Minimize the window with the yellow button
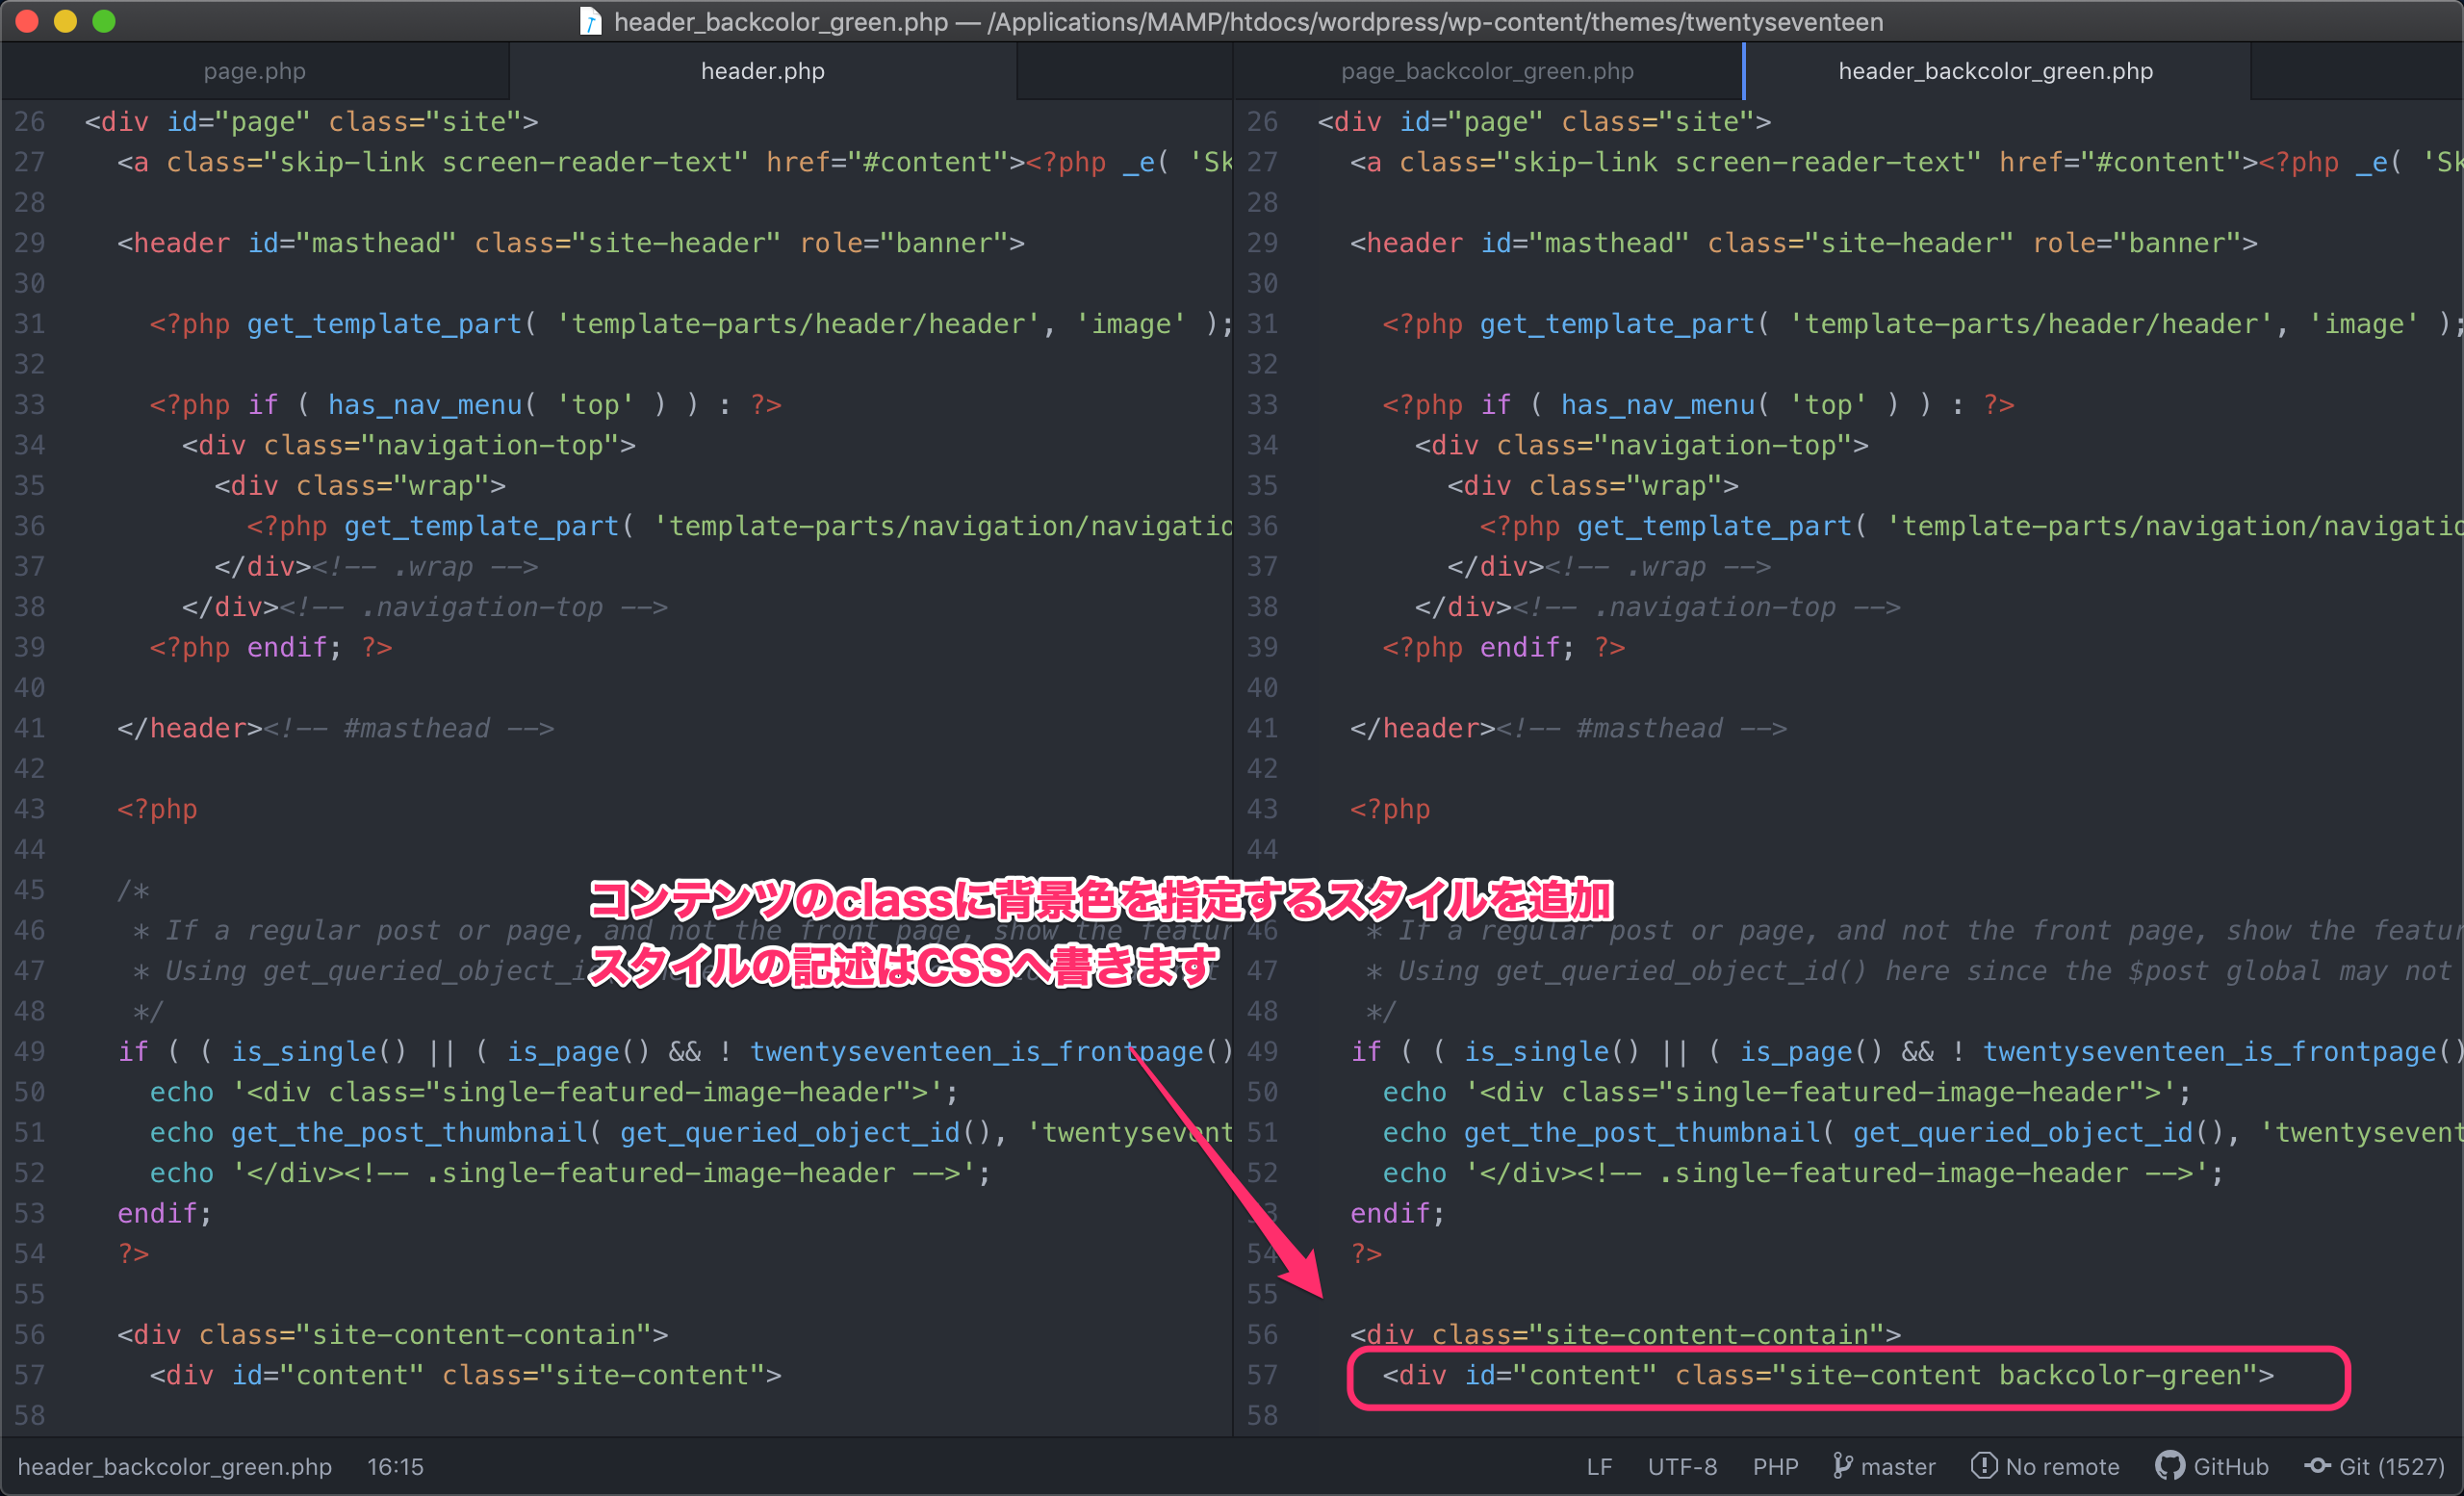This screenshot has height=1496, width=2464. pos(65,21)
